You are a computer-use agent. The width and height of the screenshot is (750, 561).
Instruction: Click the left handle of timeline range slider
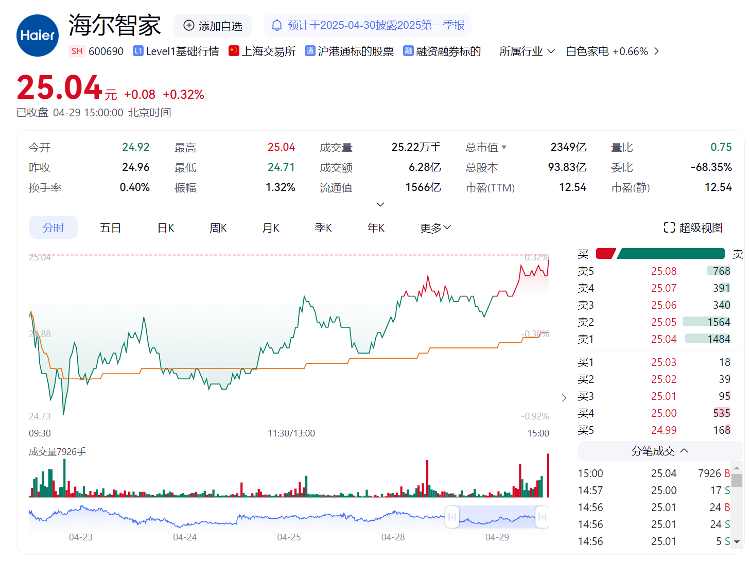[452, 517]
